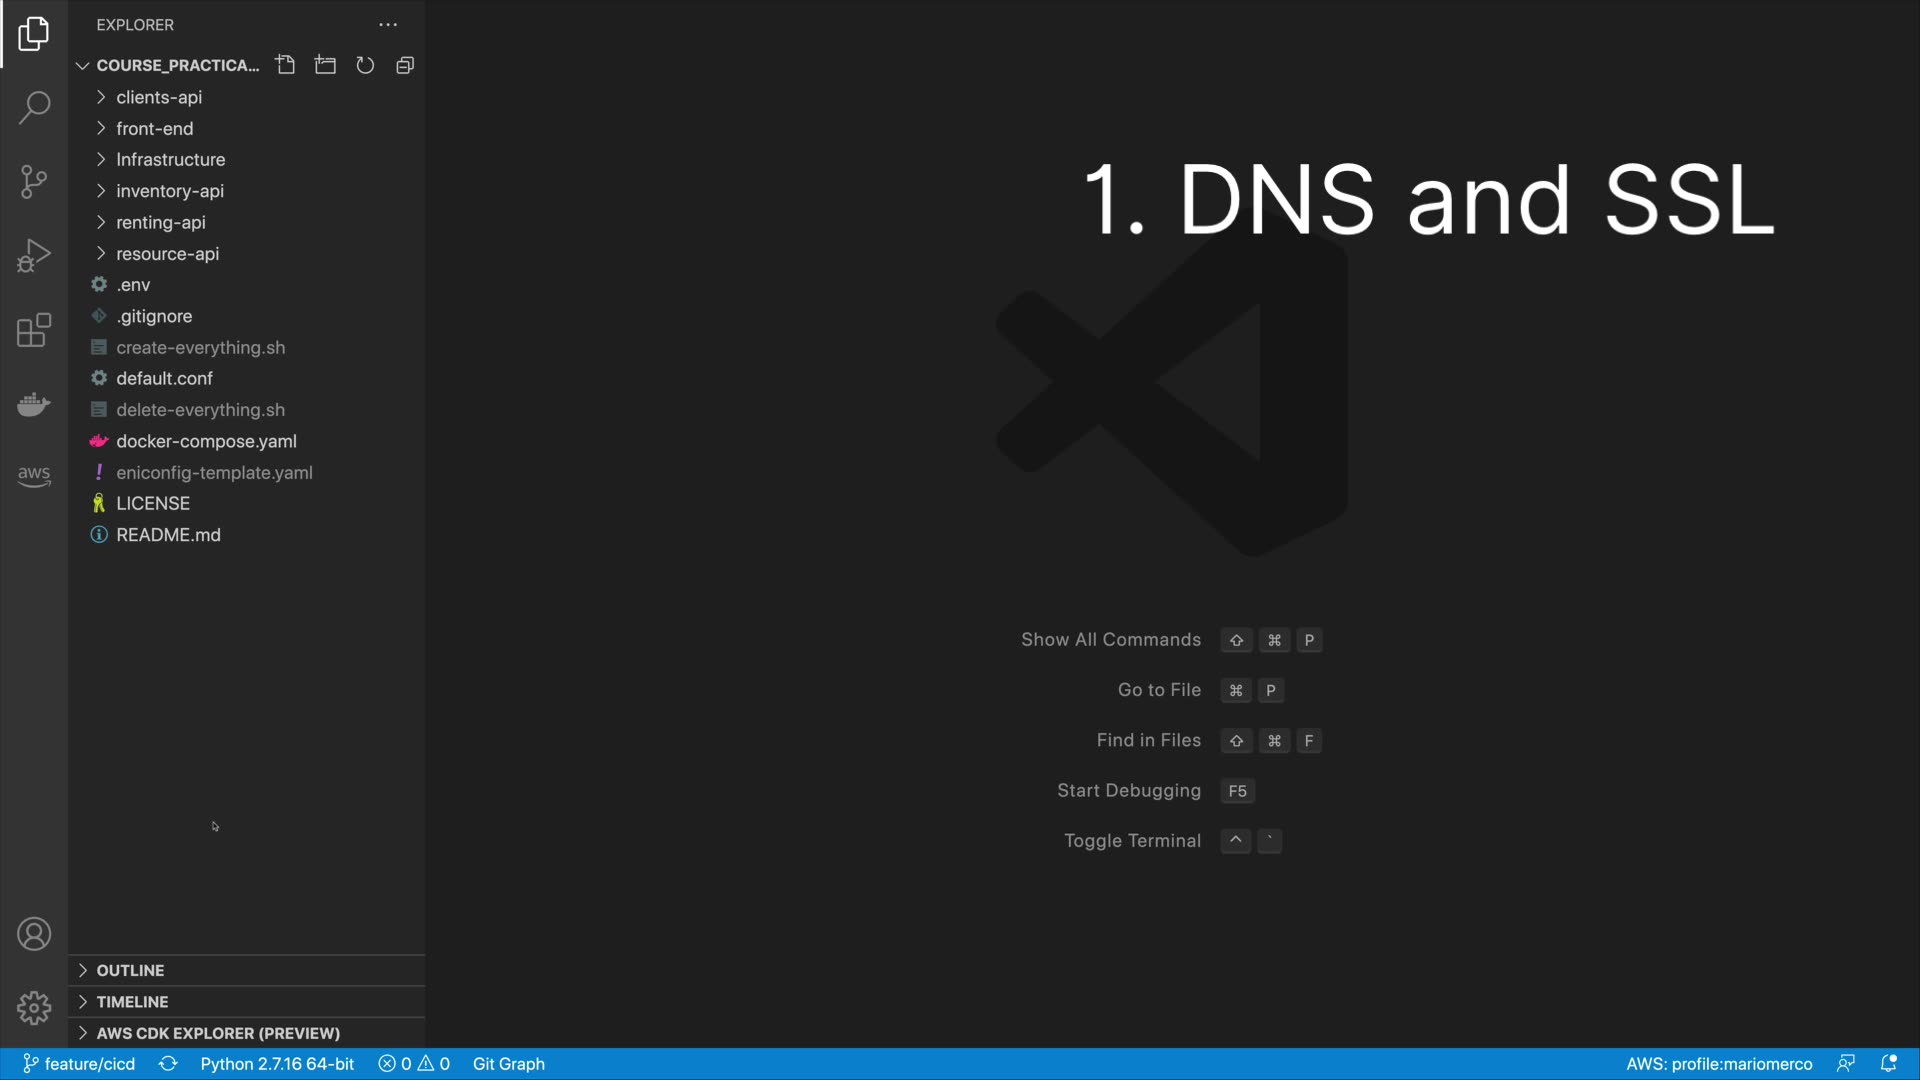The image size is (1920, 1080).
Task: Expand the clients-api folder
Action: tap(159, 97)
